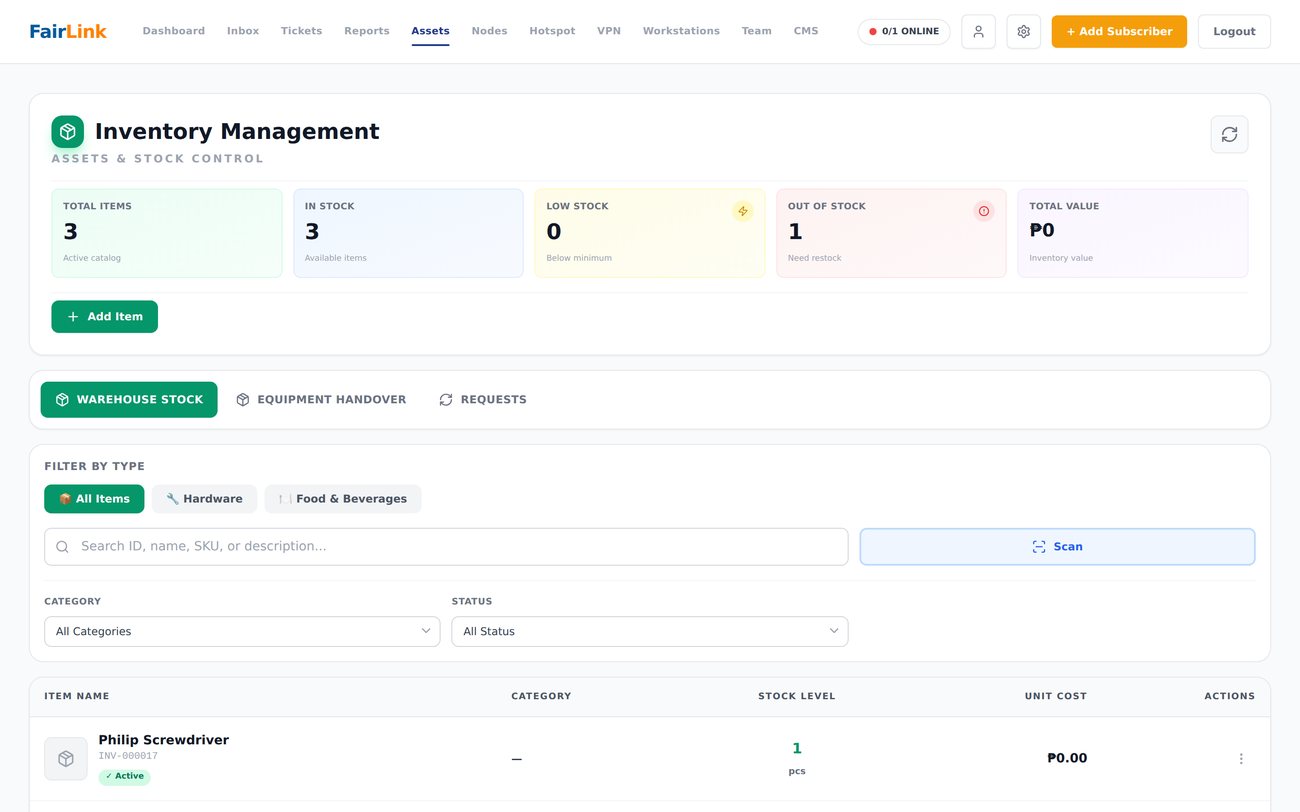The image size is (1300, 812).
Task: Refresh inventory with the reload icon
Action: point(1229,134)
